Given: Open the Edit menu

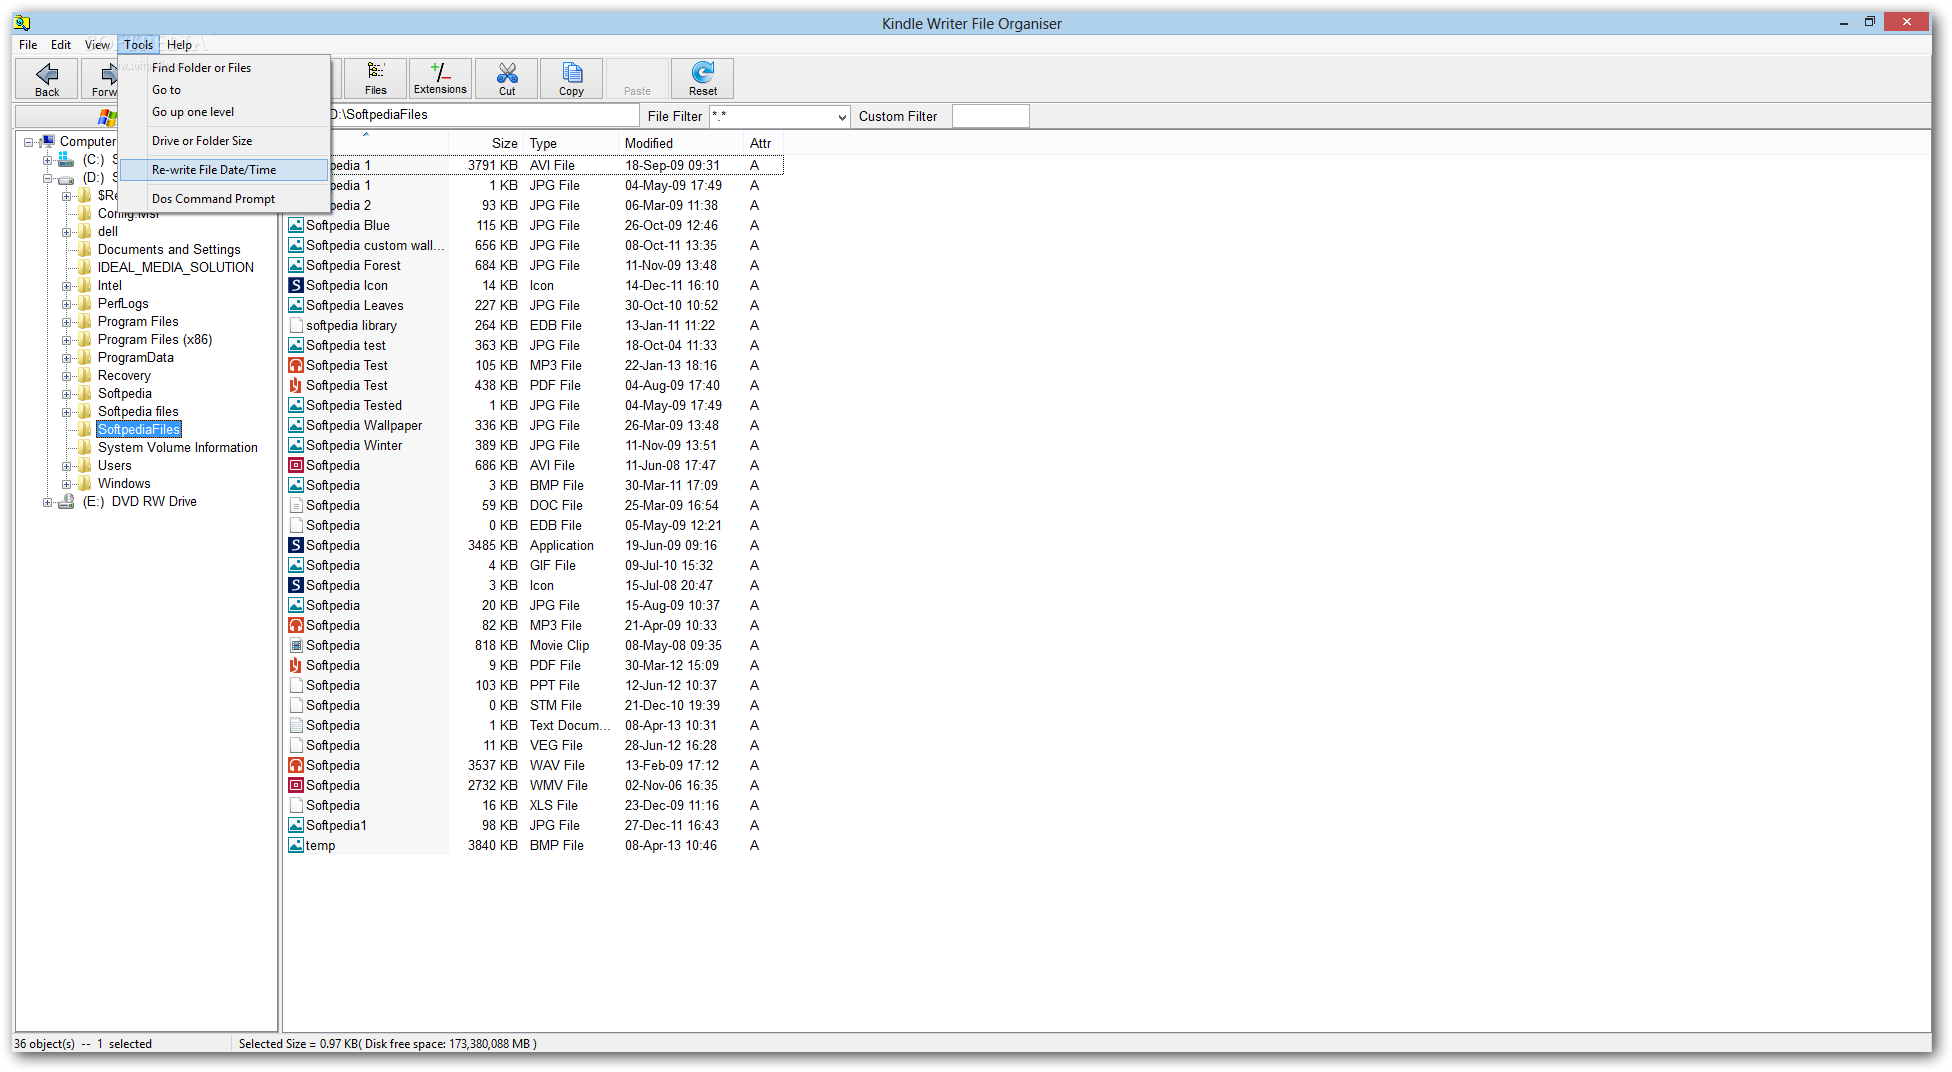Looking at the screenshot, I should pos(61,45).
